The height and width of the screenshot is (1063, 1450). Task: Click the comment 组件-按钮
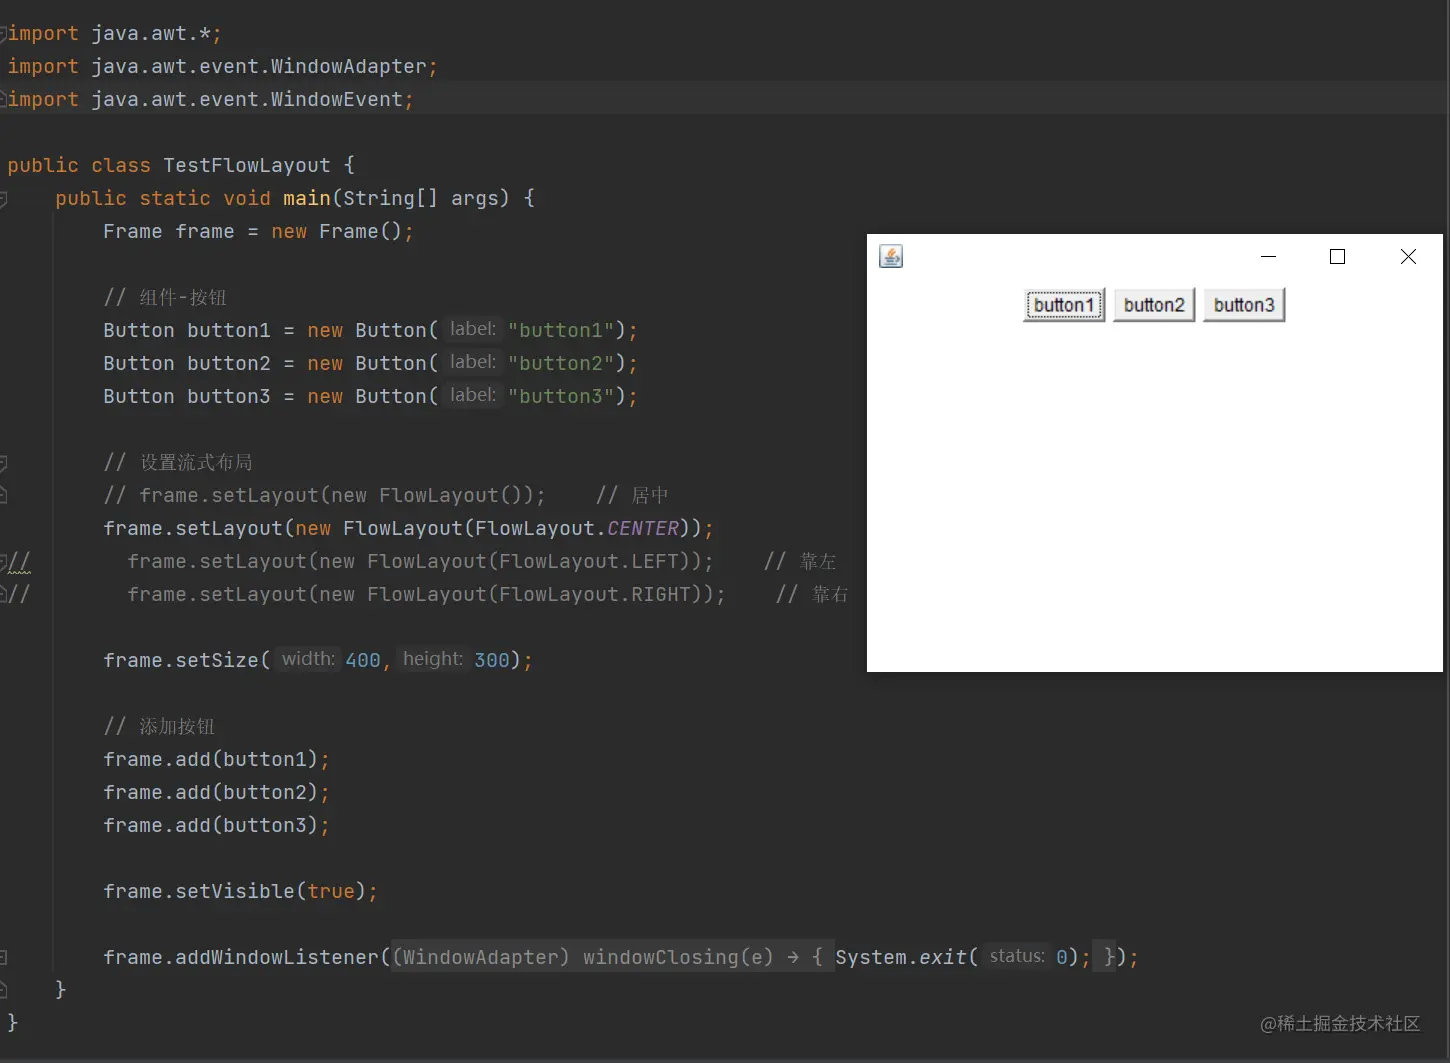[x=165, y=297]
